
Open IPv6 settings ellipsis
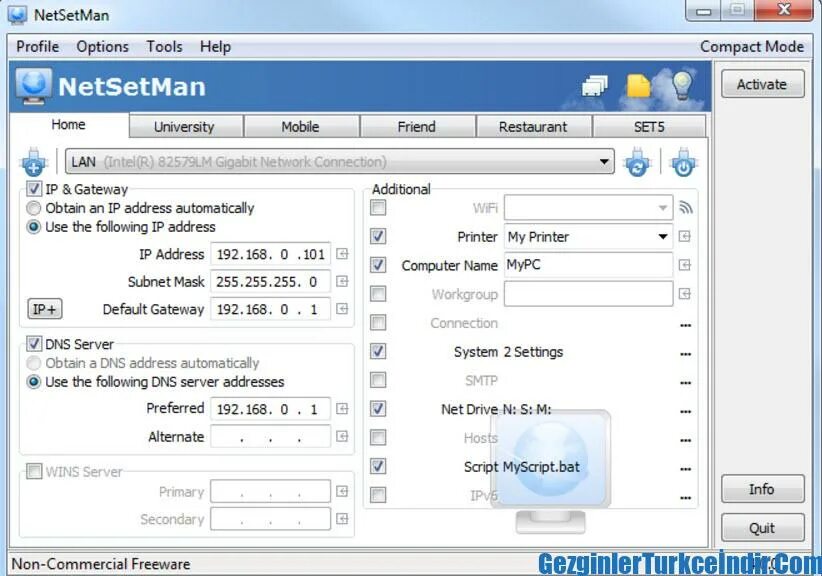pyautogui.click(x=685, y=498)
